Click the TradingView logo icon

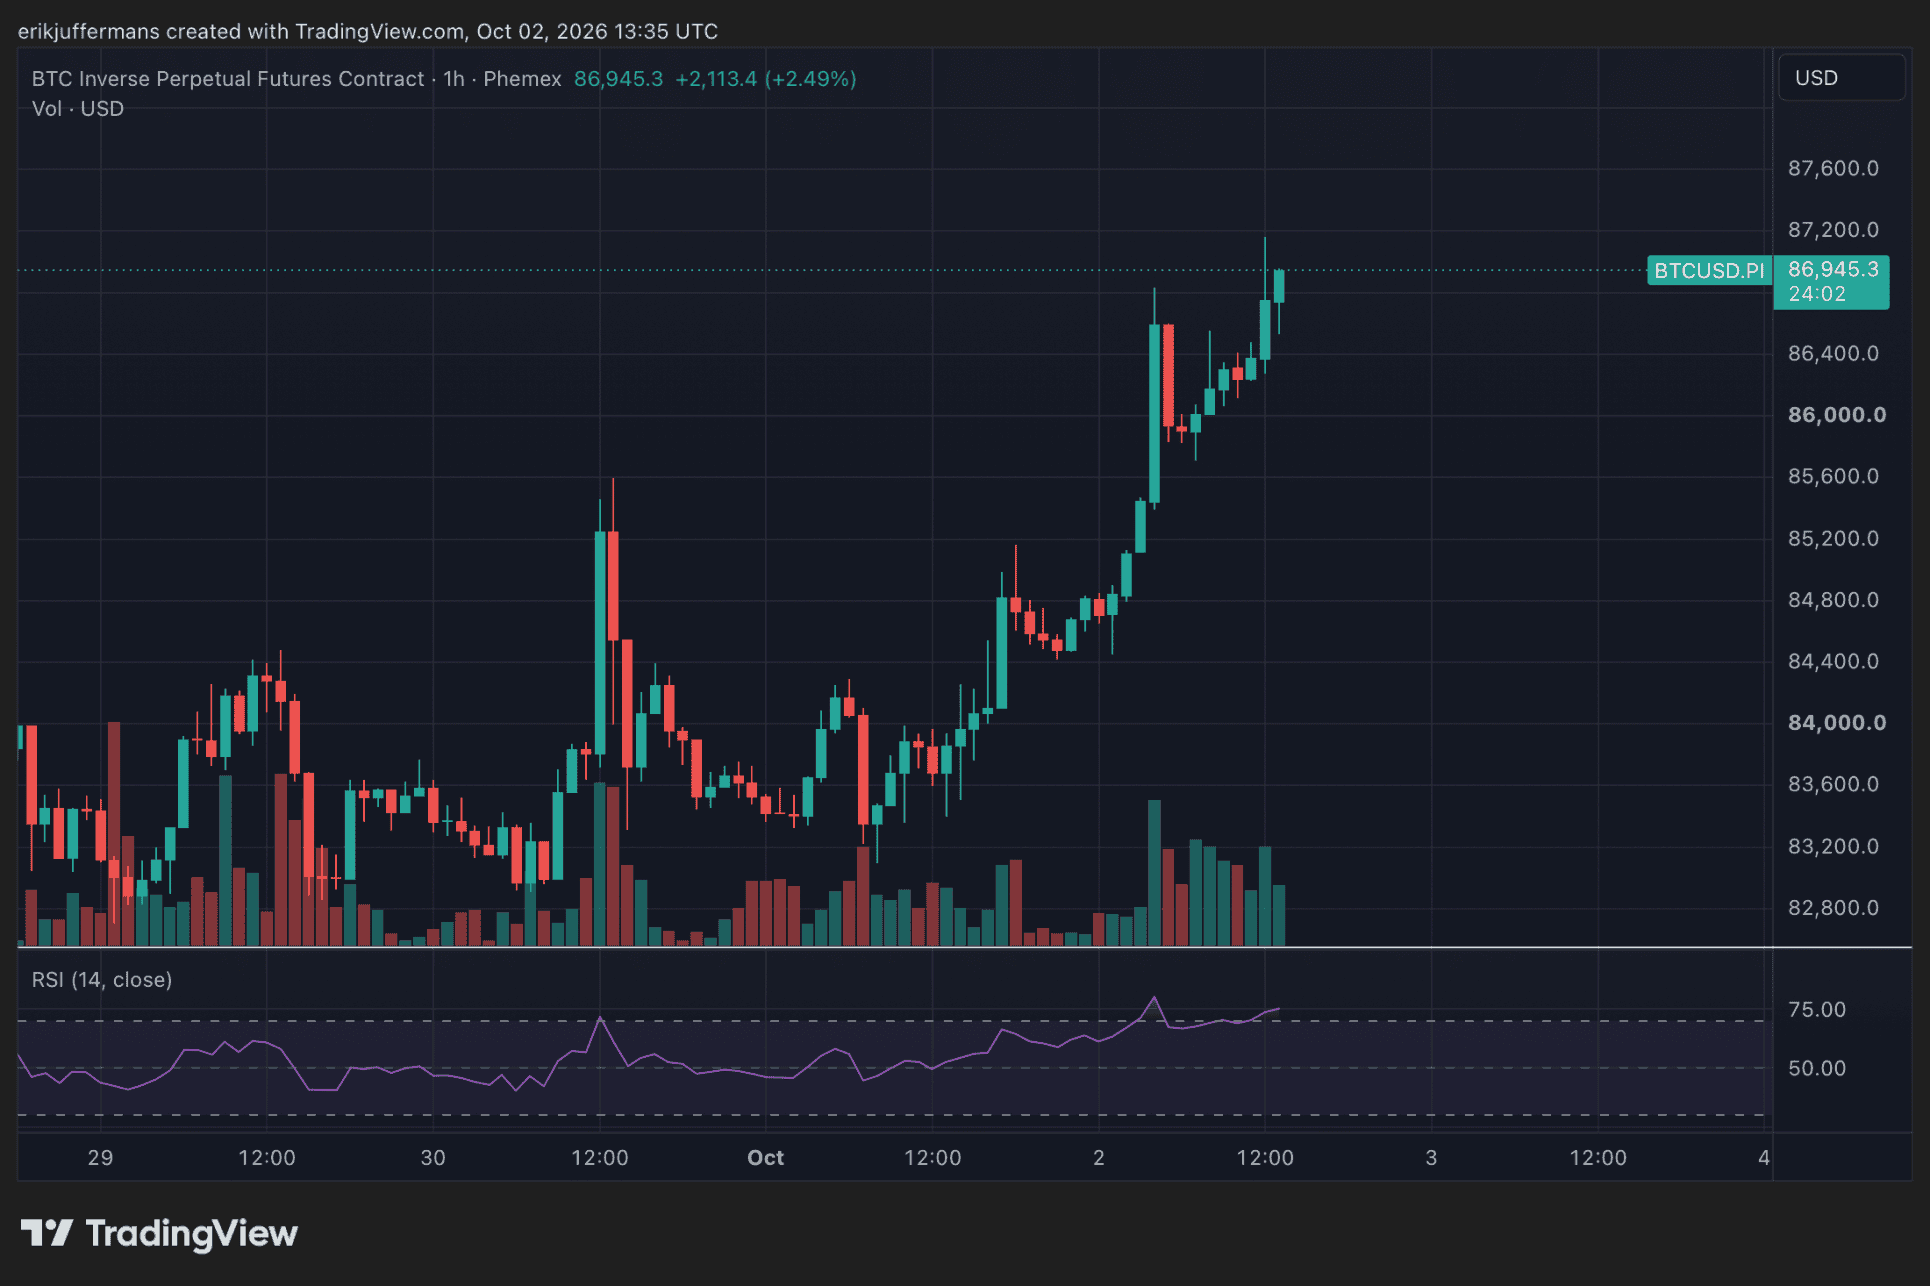[x=47, y=1233]
